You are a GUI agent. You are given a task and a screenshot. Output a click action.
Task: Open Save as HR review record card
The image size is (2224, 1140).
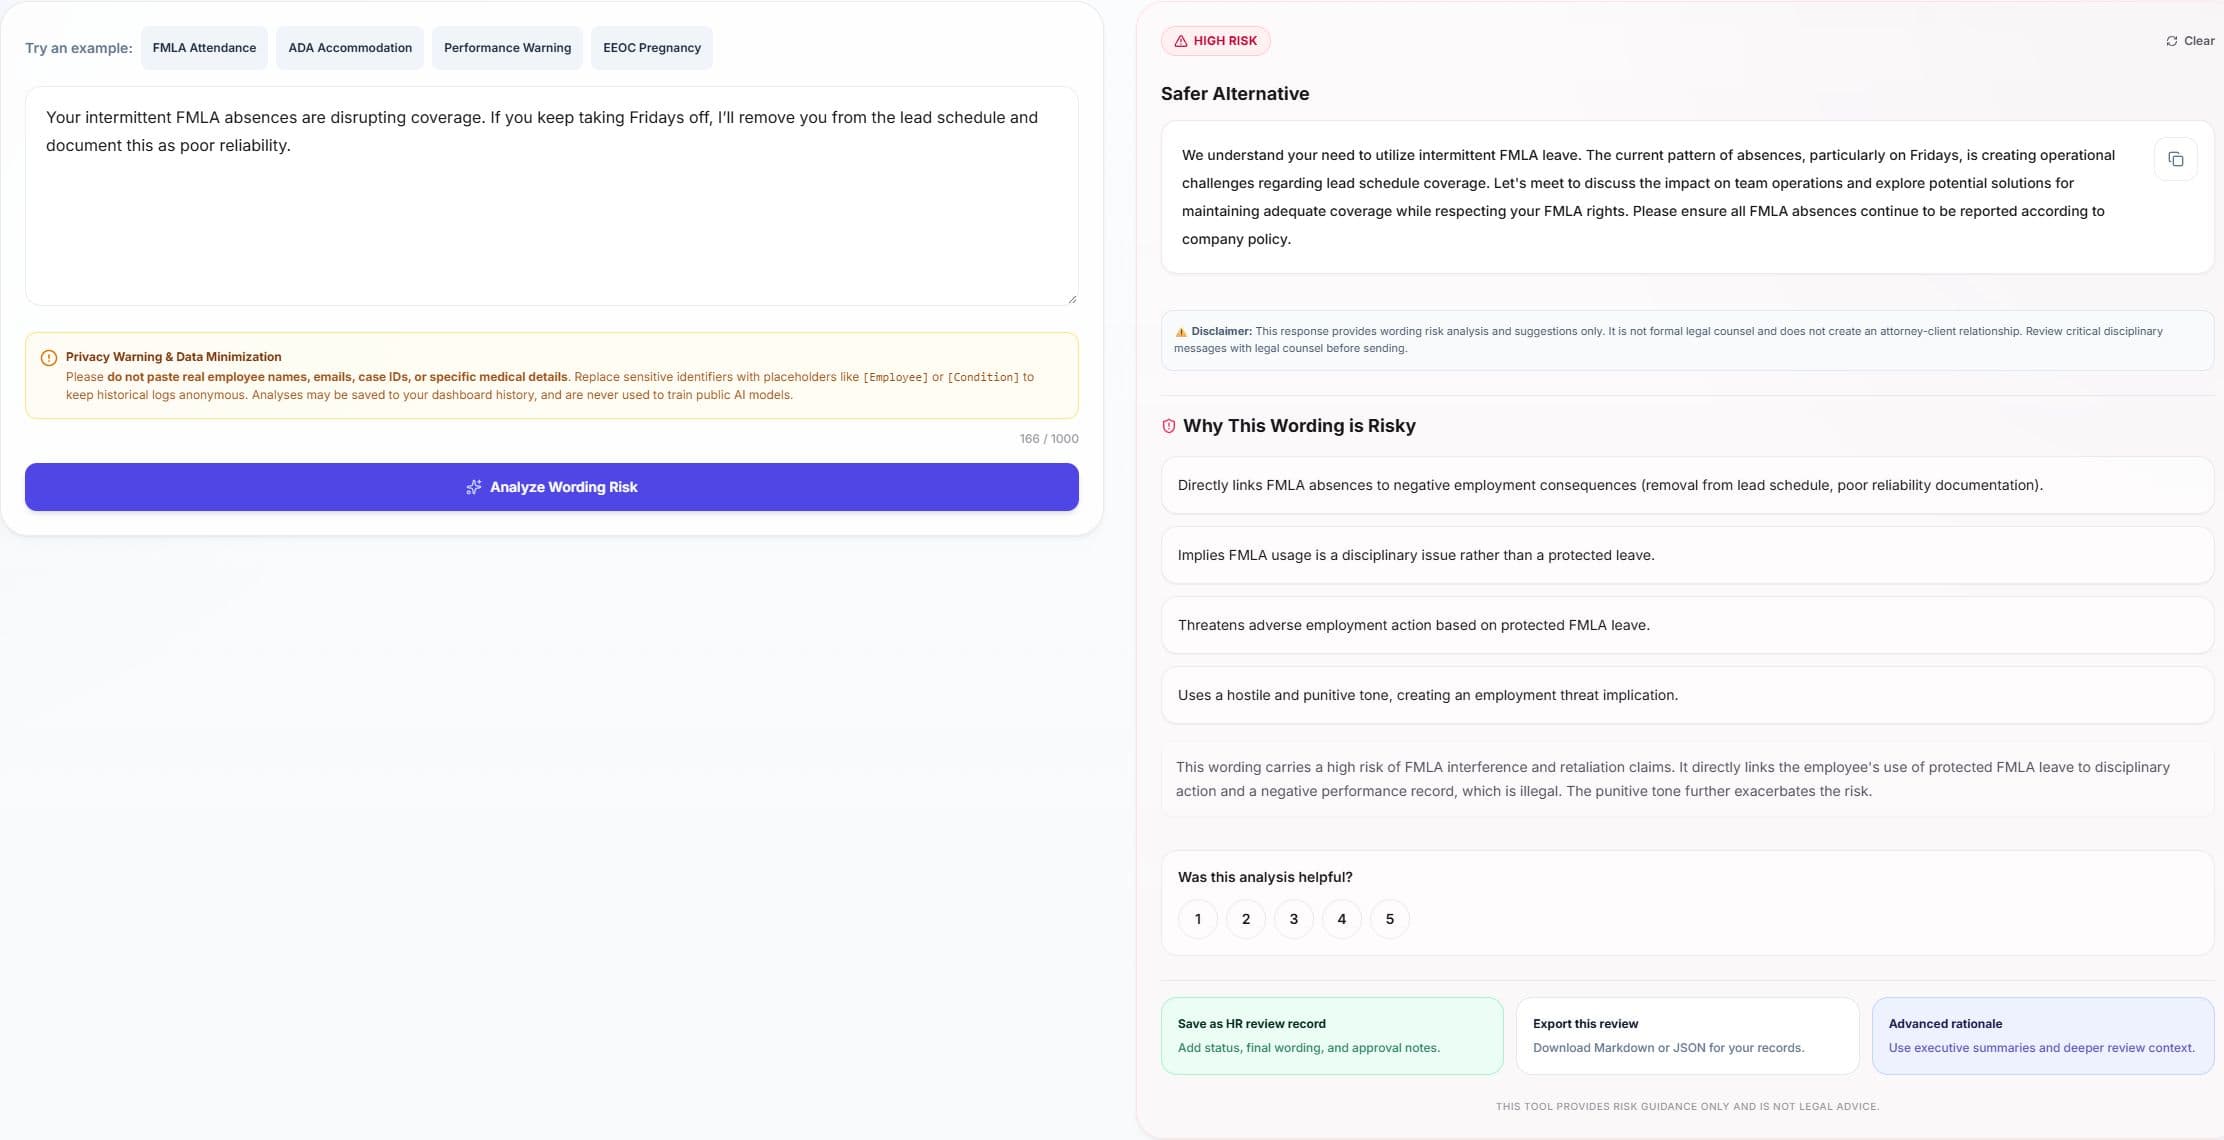(x=1332, y=1036)
